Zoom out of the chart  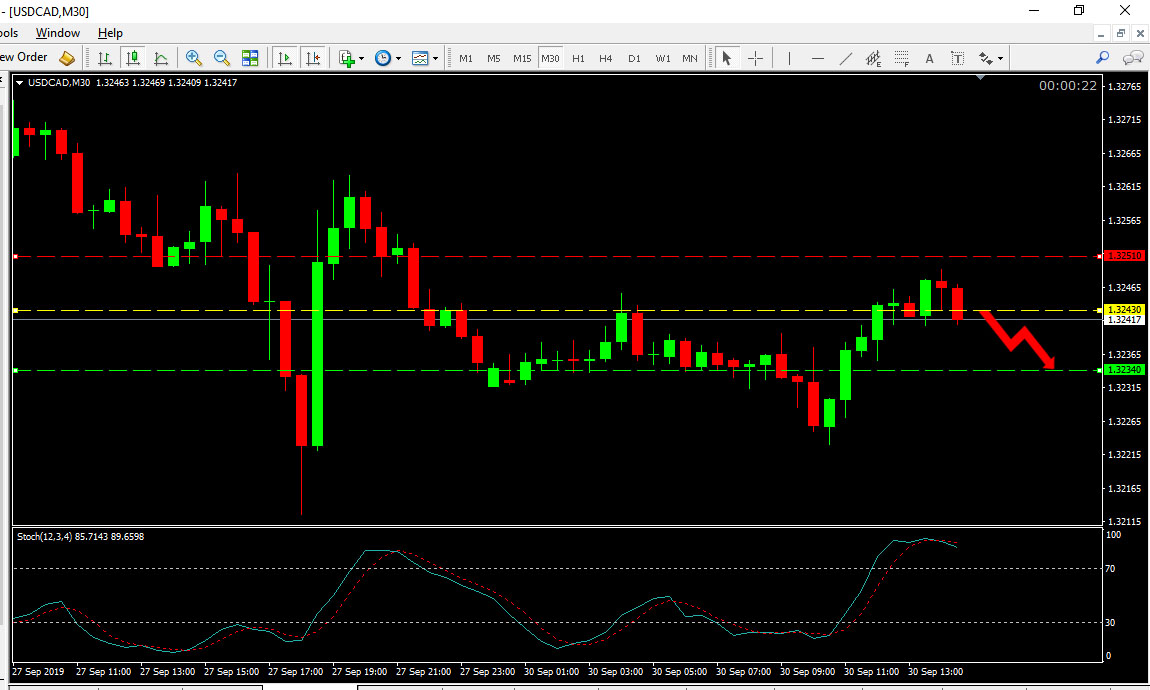(x=221, y=58)
